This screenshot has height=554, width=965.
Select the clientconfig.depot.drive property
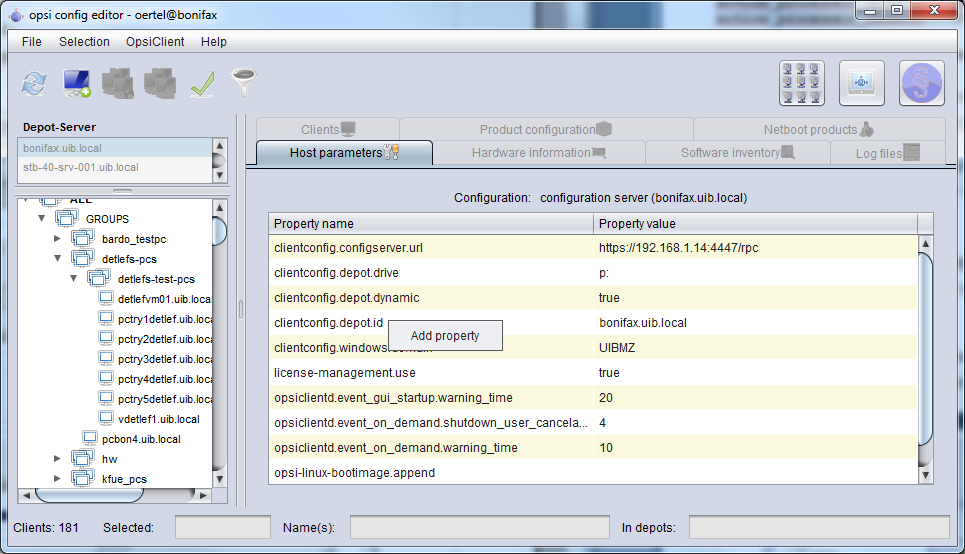pos(593,273)
